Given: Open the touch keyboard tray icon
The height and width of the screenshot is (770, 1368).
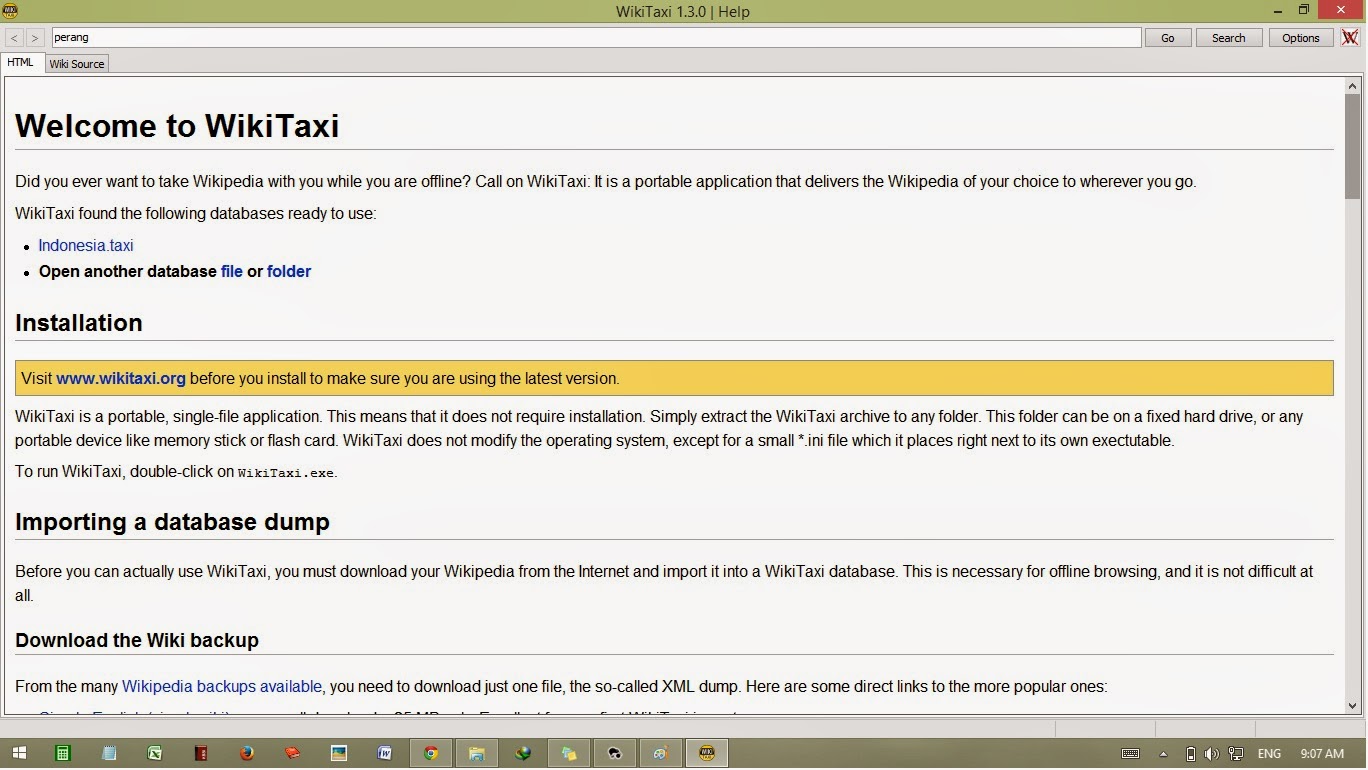Looking at the screenshot, I should click(x=1131, y=753).
